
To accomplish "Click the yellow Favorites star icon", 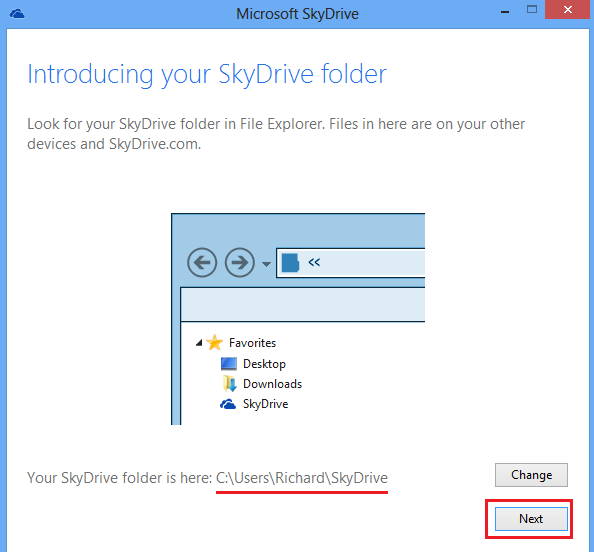I will (x=215, y=342).
